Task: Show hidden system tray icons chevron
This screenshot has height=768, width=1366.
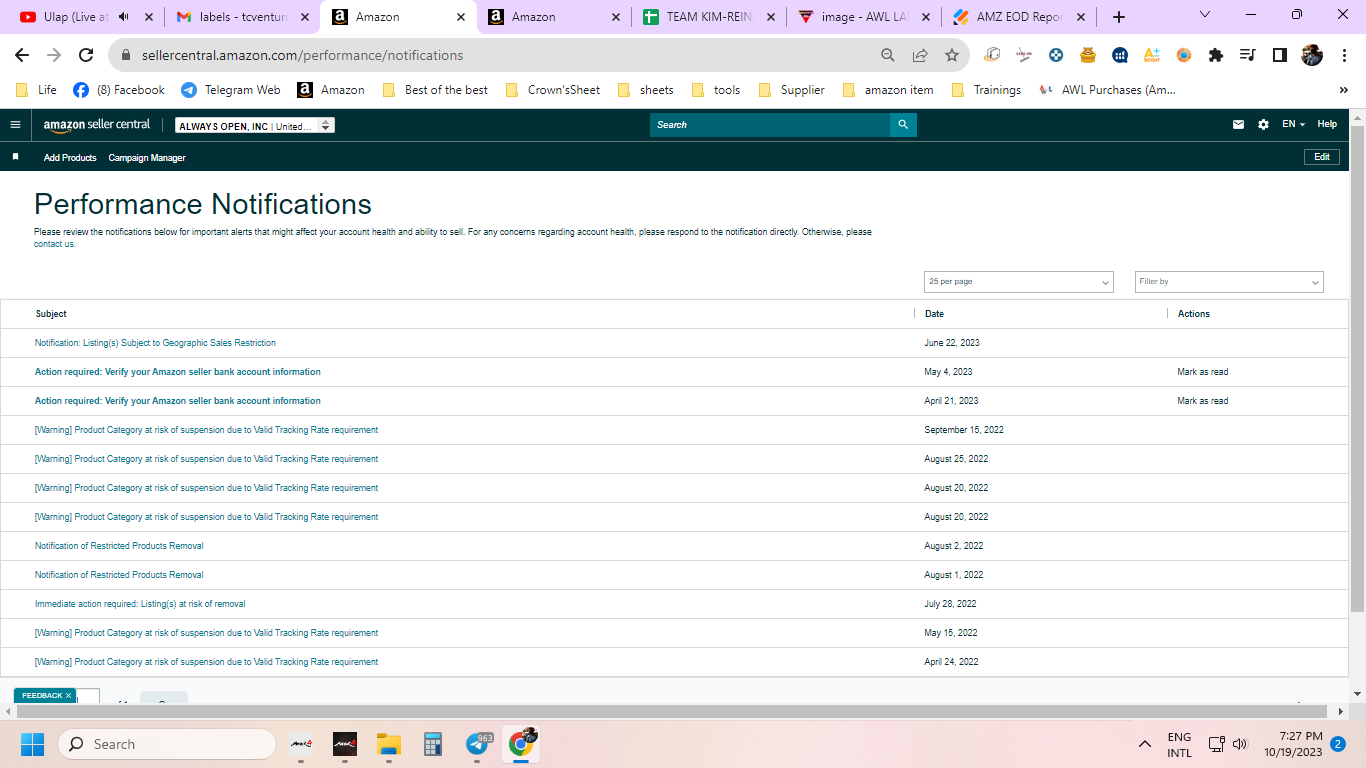Action: click(1145, 744)
